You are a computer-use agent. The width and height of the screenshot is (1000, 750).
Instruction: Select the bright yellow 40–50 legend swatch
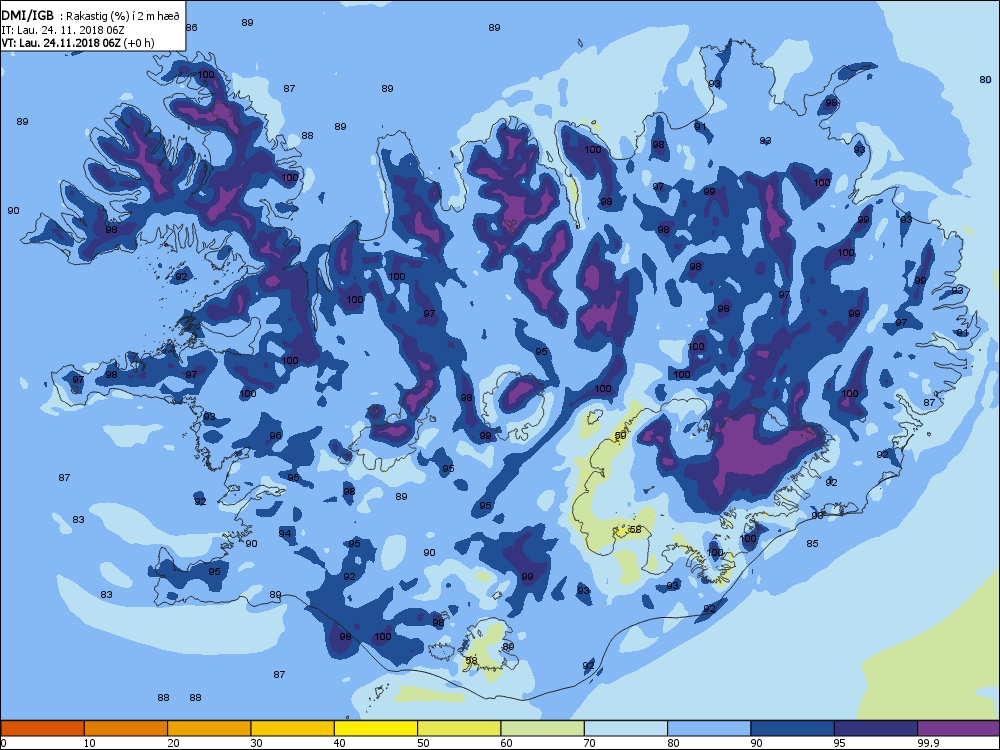tap(376, 728)
